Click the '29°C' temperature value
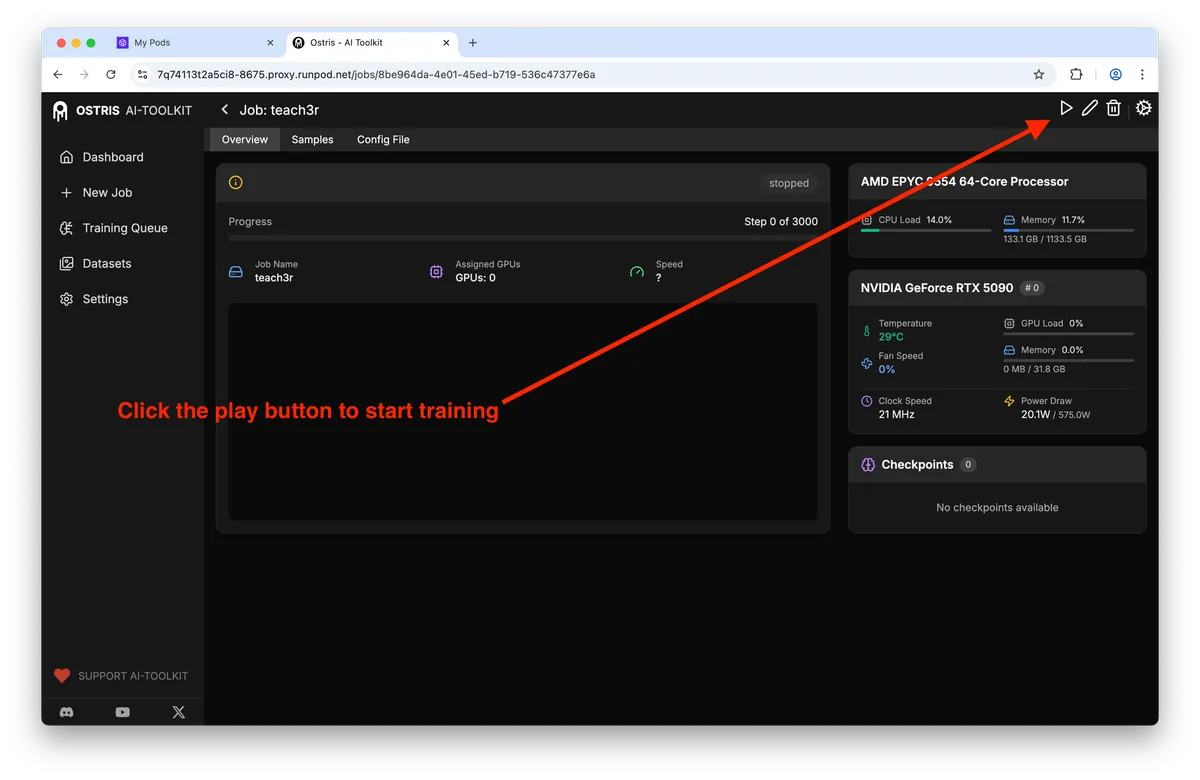This screenshot has height=780, width=1200. click(x=891, y=337)
